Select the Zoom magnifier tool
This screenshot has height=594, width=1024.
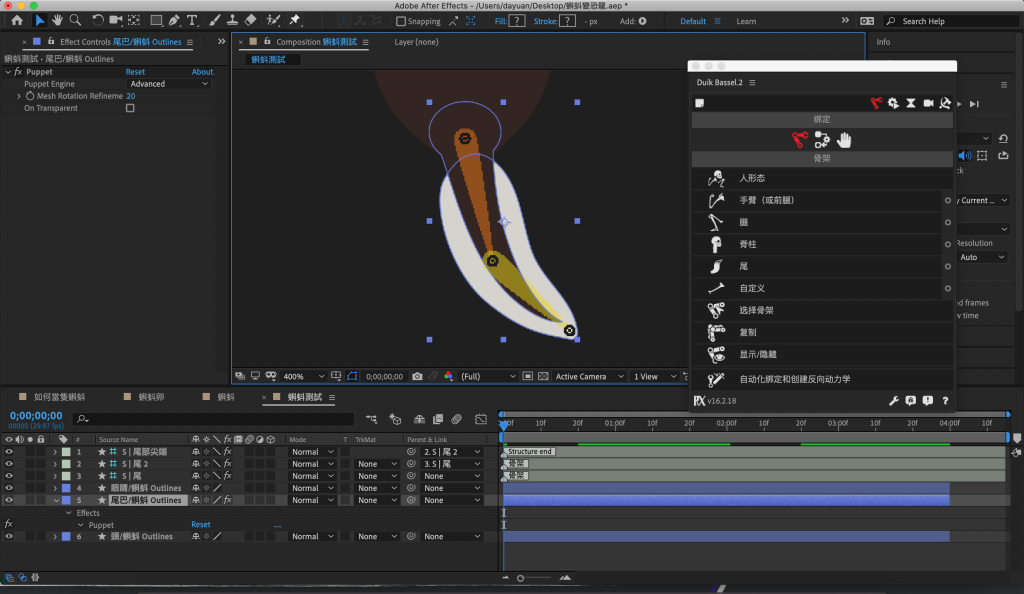tap(75, 20)
